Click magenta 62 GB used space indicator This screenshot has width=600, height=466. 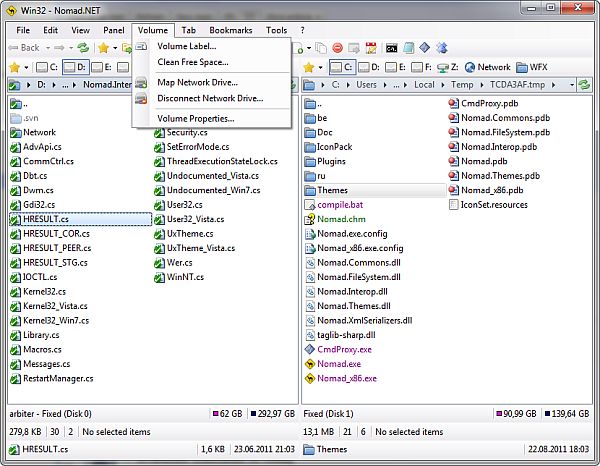point(228,414)
